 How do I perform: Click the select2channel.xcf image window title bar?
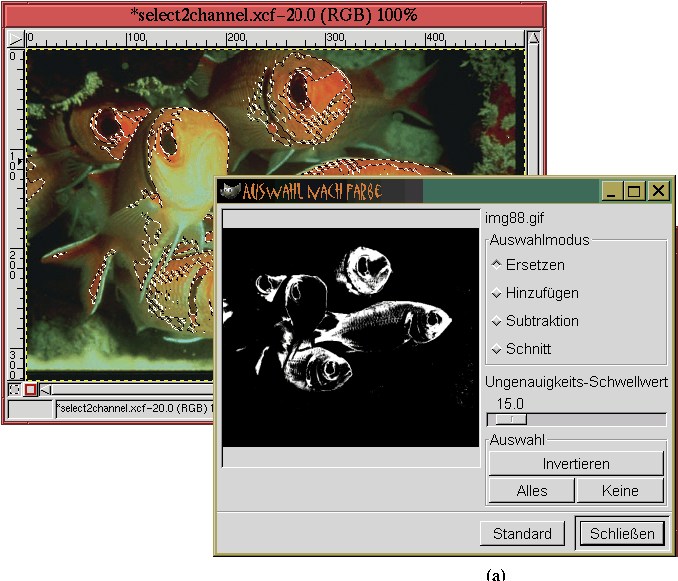(274, 15)
